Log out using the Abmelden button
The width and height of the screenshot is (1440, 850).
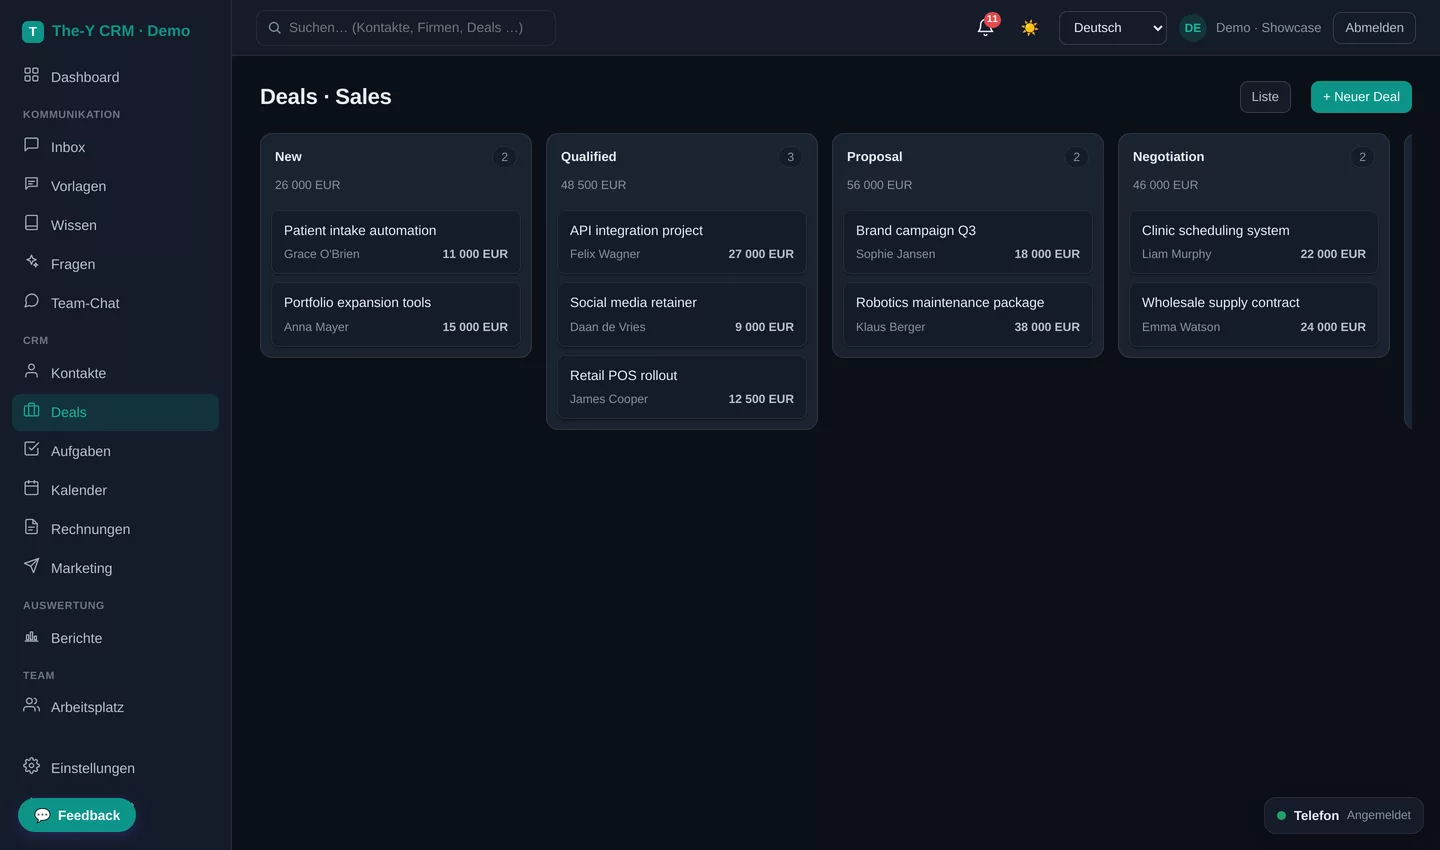(x=1374, y=28)
